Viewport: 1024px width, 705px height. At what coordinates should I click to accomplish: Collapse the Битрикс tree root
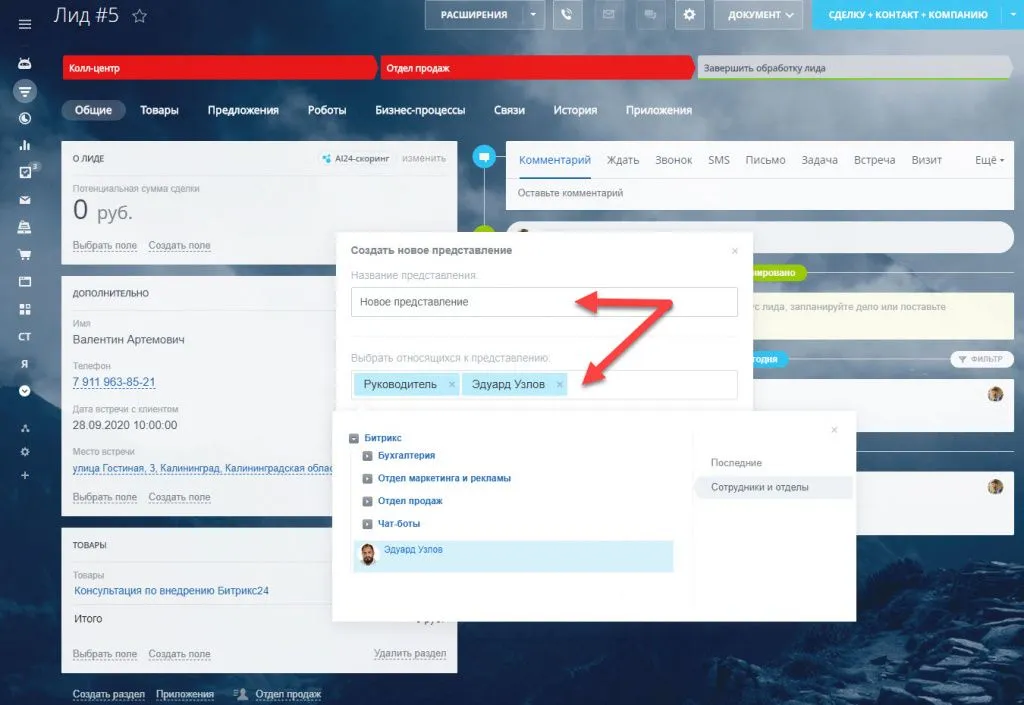point(354,438)
